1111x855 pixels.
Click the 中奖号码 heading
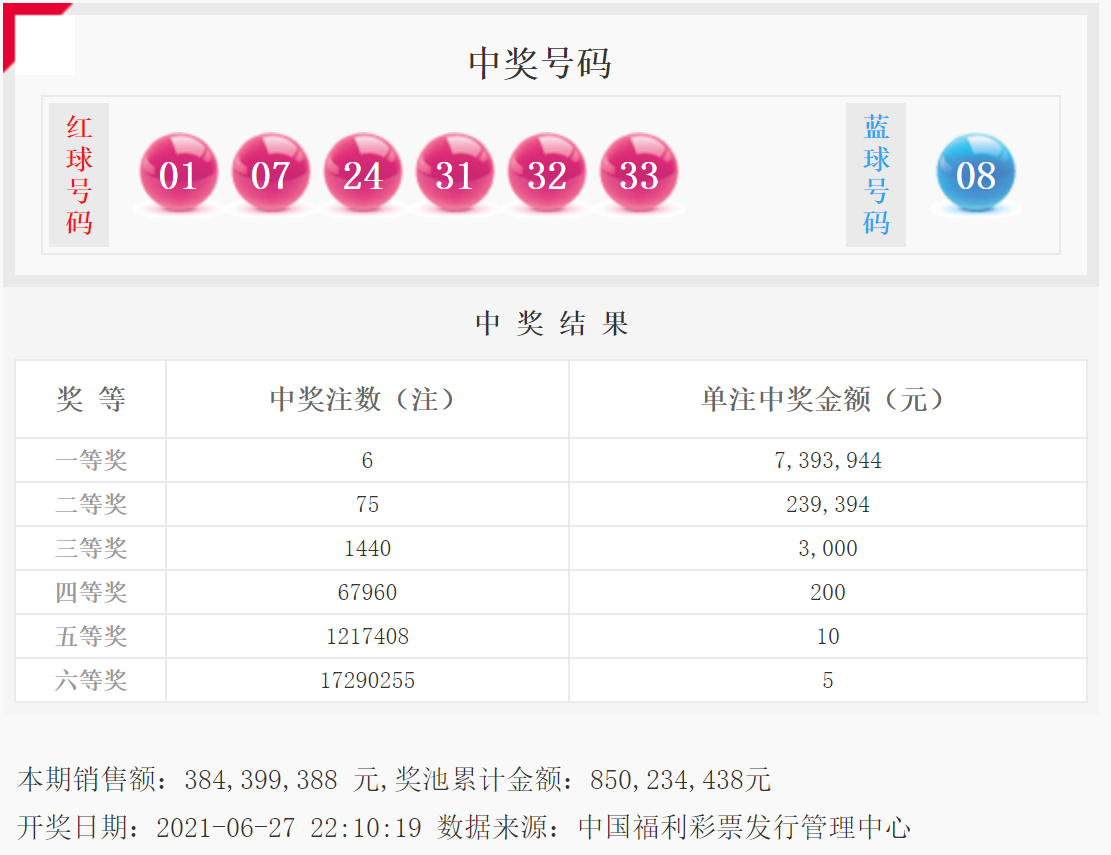(540, 63)
